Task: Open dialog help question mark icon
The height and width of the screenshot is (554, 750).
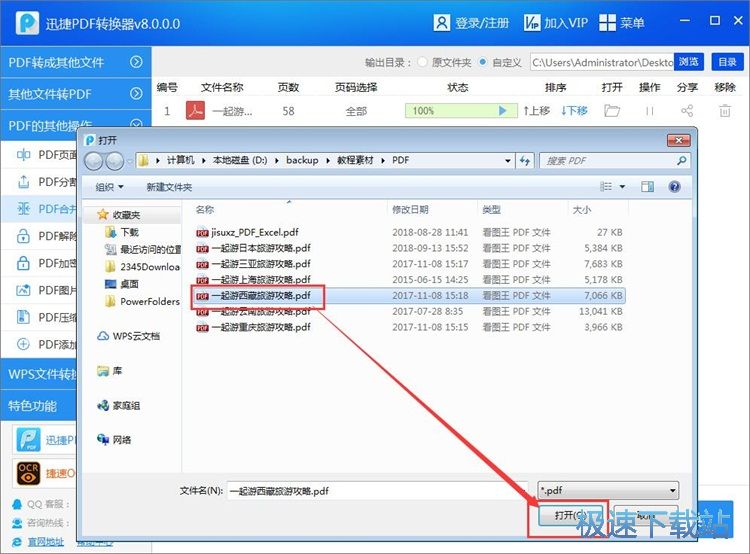Action: point(674,187)
